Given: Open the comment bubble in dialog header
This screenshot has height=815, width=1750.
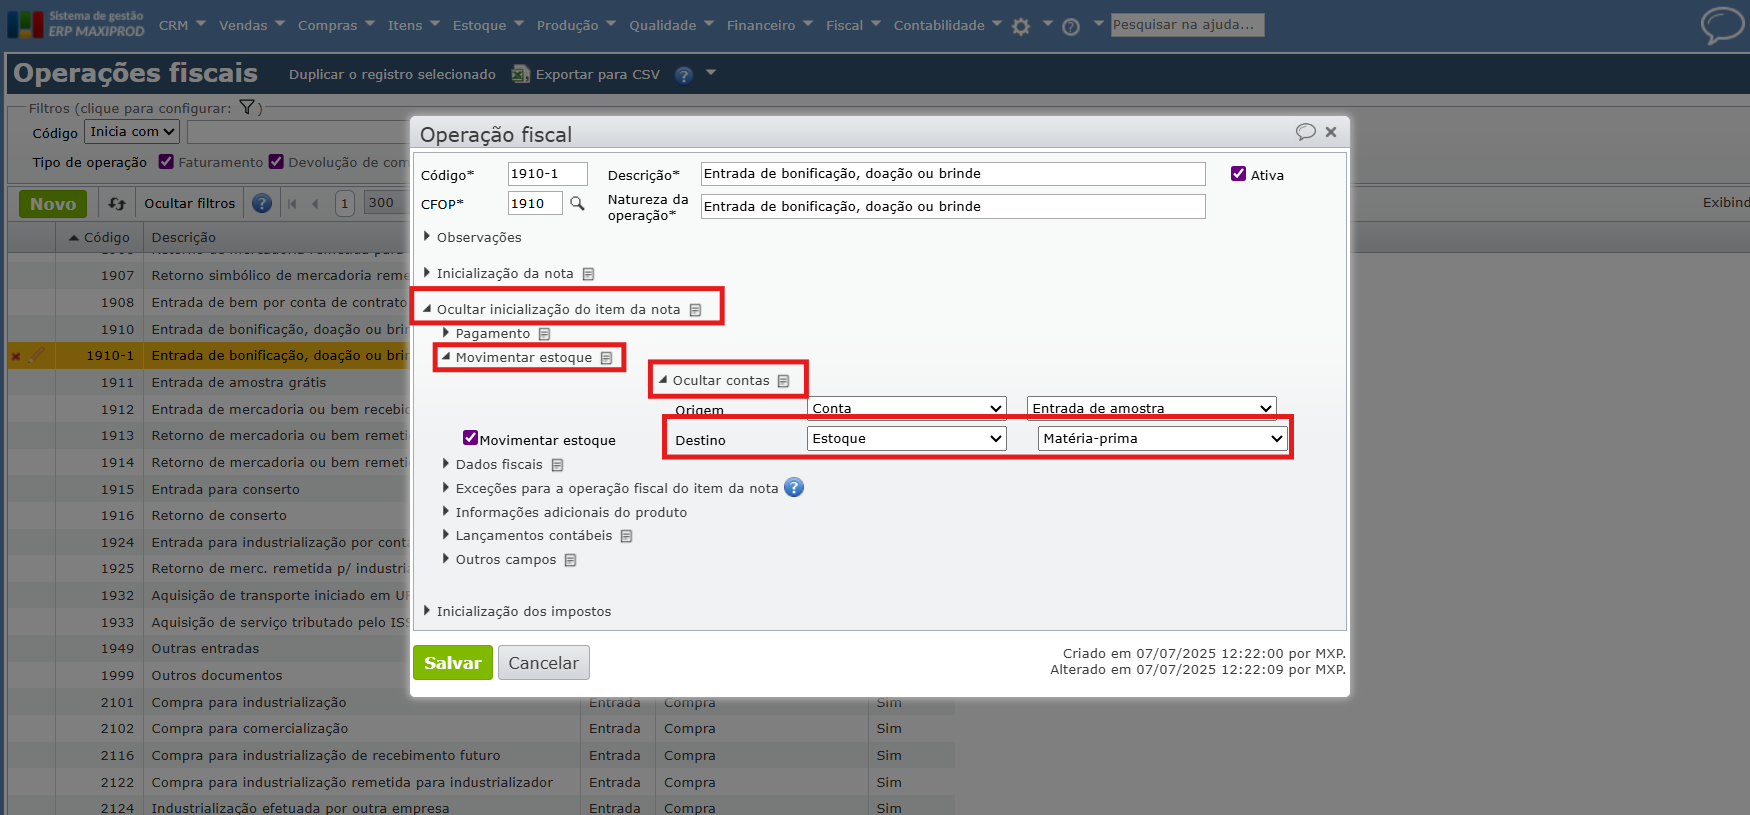Looking at the screenshot, I should pos(1305,132).
